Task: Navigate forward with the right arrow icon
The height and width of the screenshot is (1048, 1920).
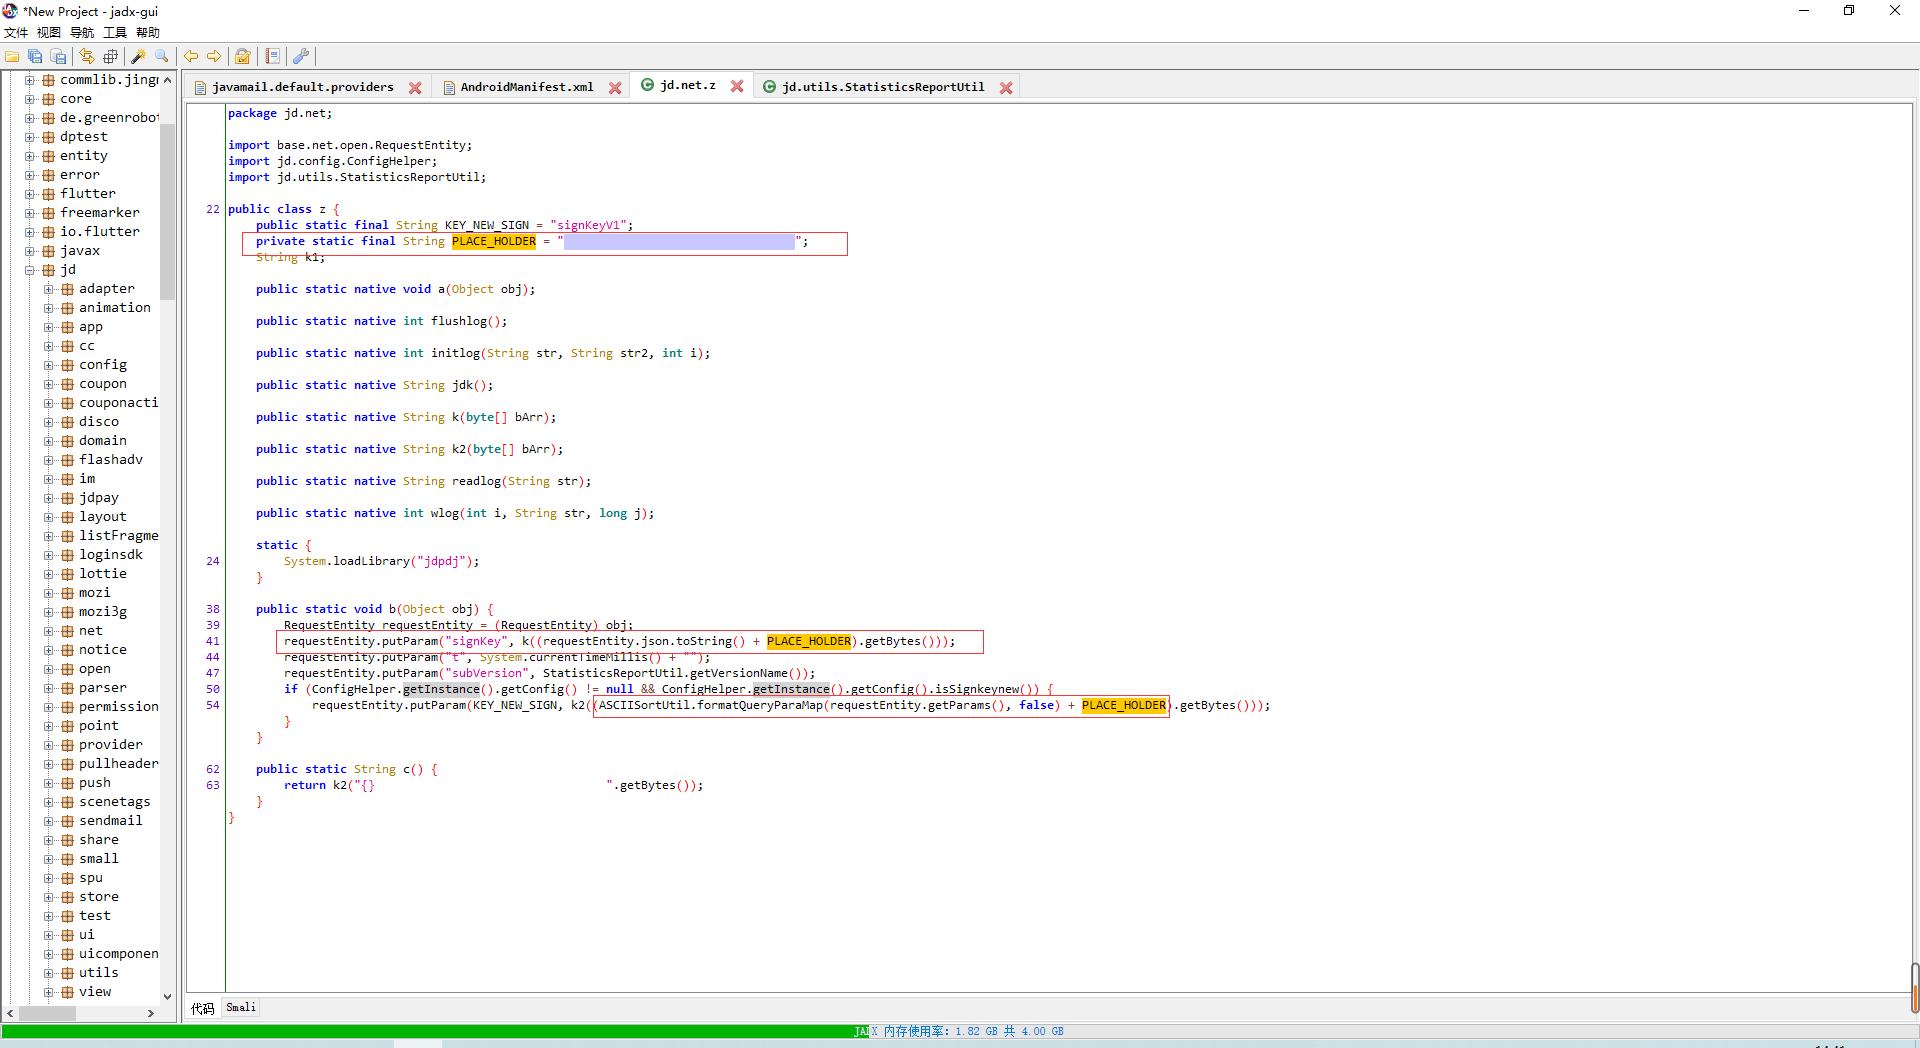Action: [214, 56]
